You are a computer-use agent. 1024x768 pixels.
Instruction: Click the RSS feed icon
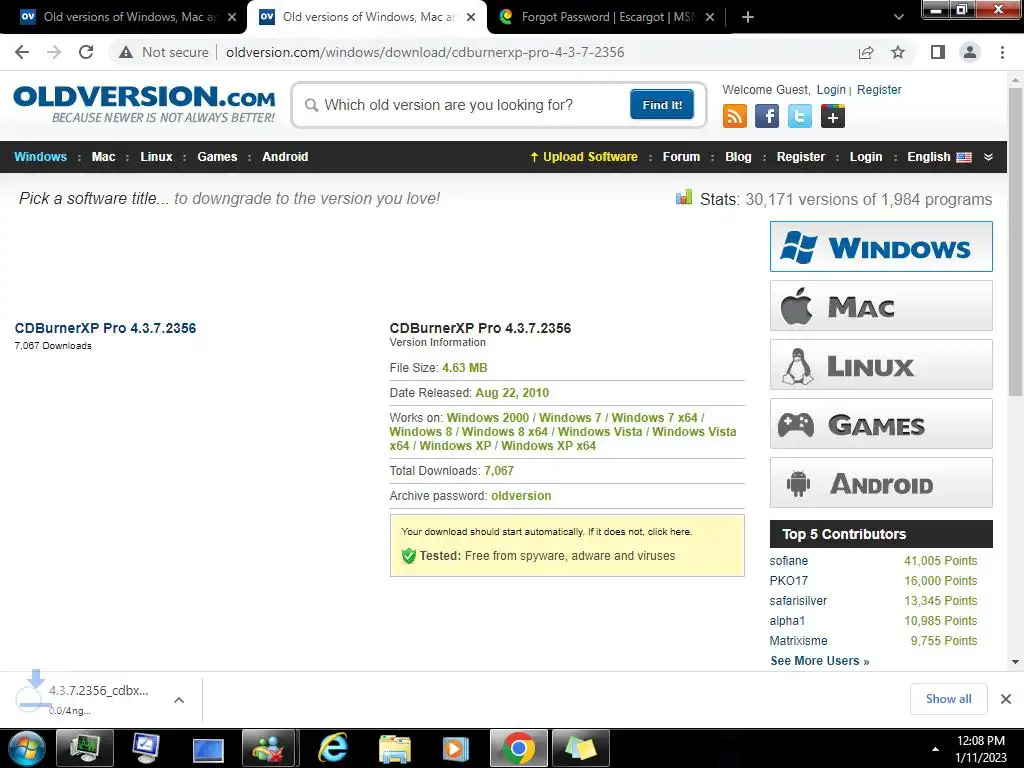(734, 117)
